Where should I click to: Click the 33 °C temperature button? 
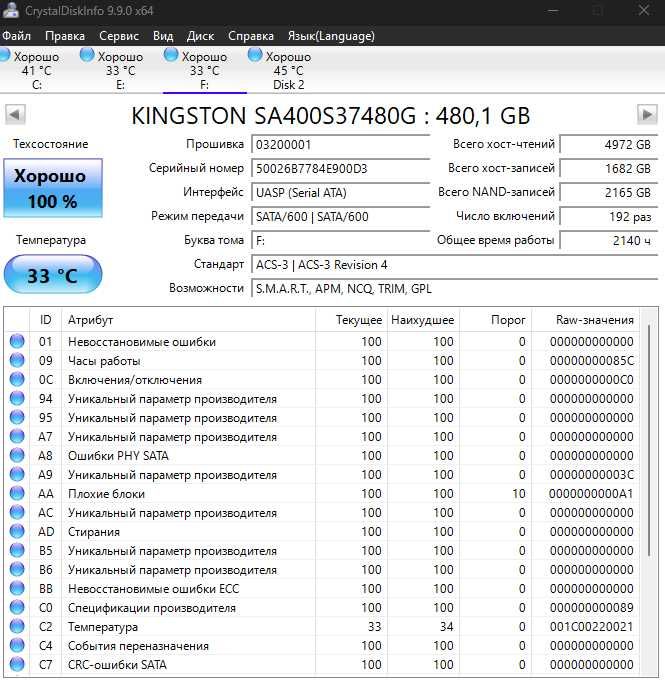click(x=53, y=274)
